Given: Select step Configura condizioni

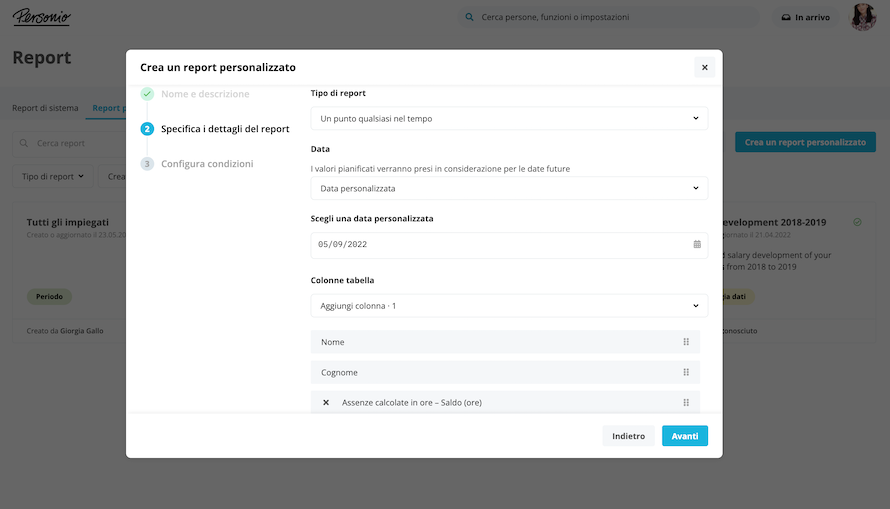Looking at the screenshot, I should [207, 164].
